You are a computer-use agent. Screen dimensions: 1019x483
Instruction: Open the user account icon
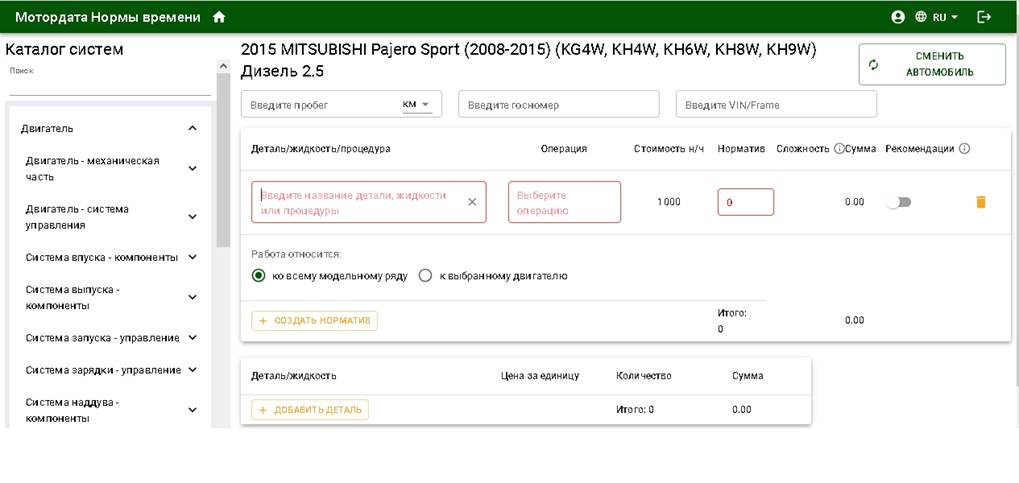(898, 18)
